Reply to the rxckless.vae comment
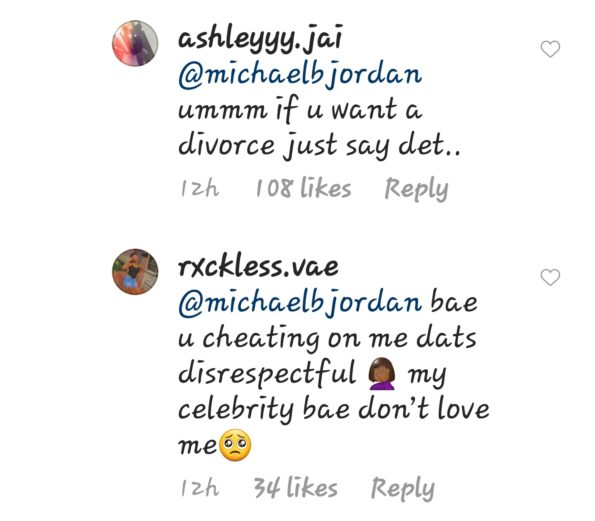This screenshot has height=521, width=595. point(403,489)
